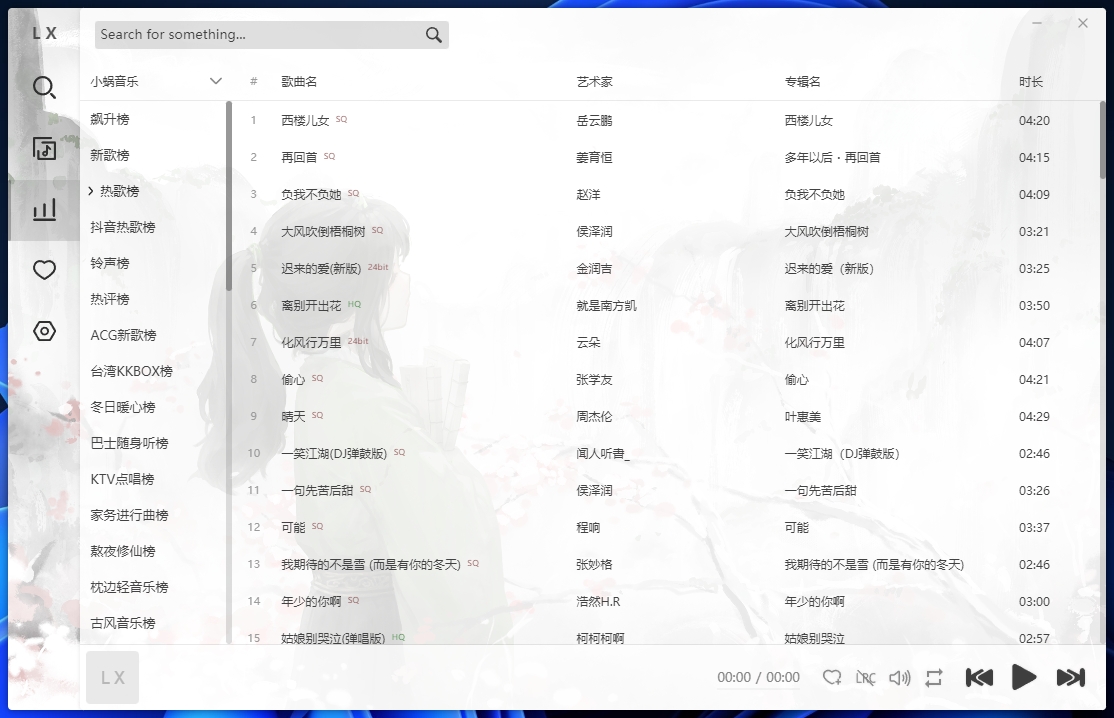This screenshot has width=1114, height=718.
Task: Open the leaderboard chart sidebar icon
Action: (44, 210)
